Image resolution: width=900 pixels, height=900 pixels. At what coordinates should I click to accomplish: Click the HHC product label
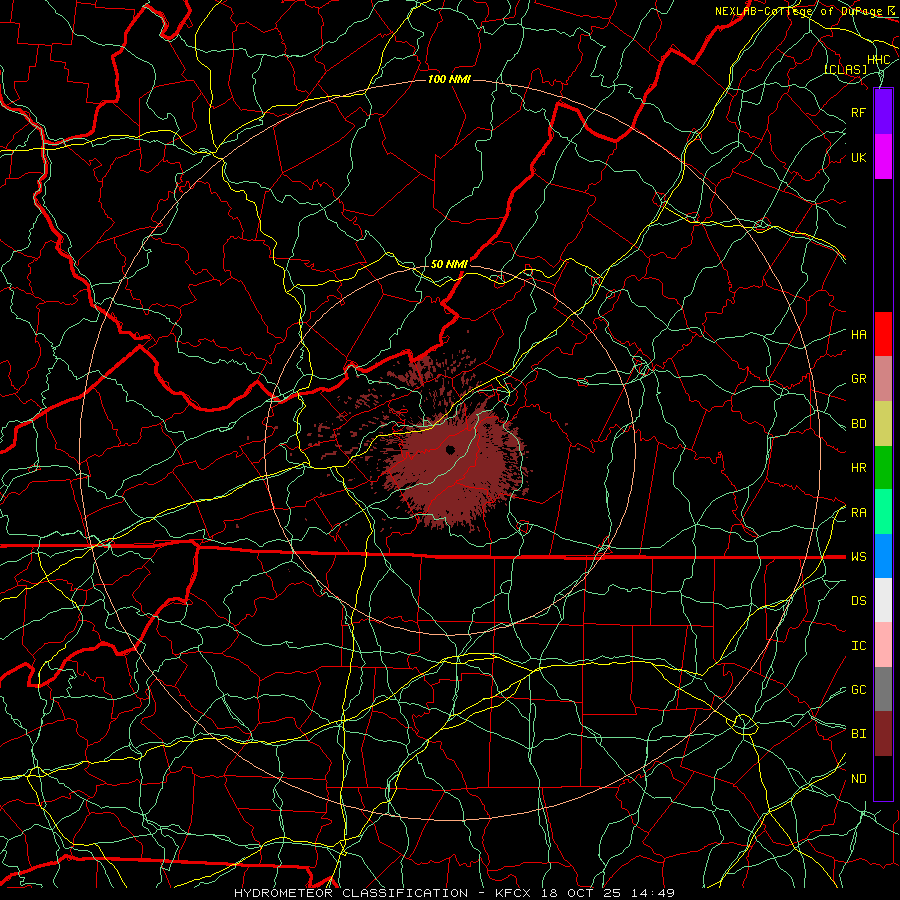tap(879, 60)
